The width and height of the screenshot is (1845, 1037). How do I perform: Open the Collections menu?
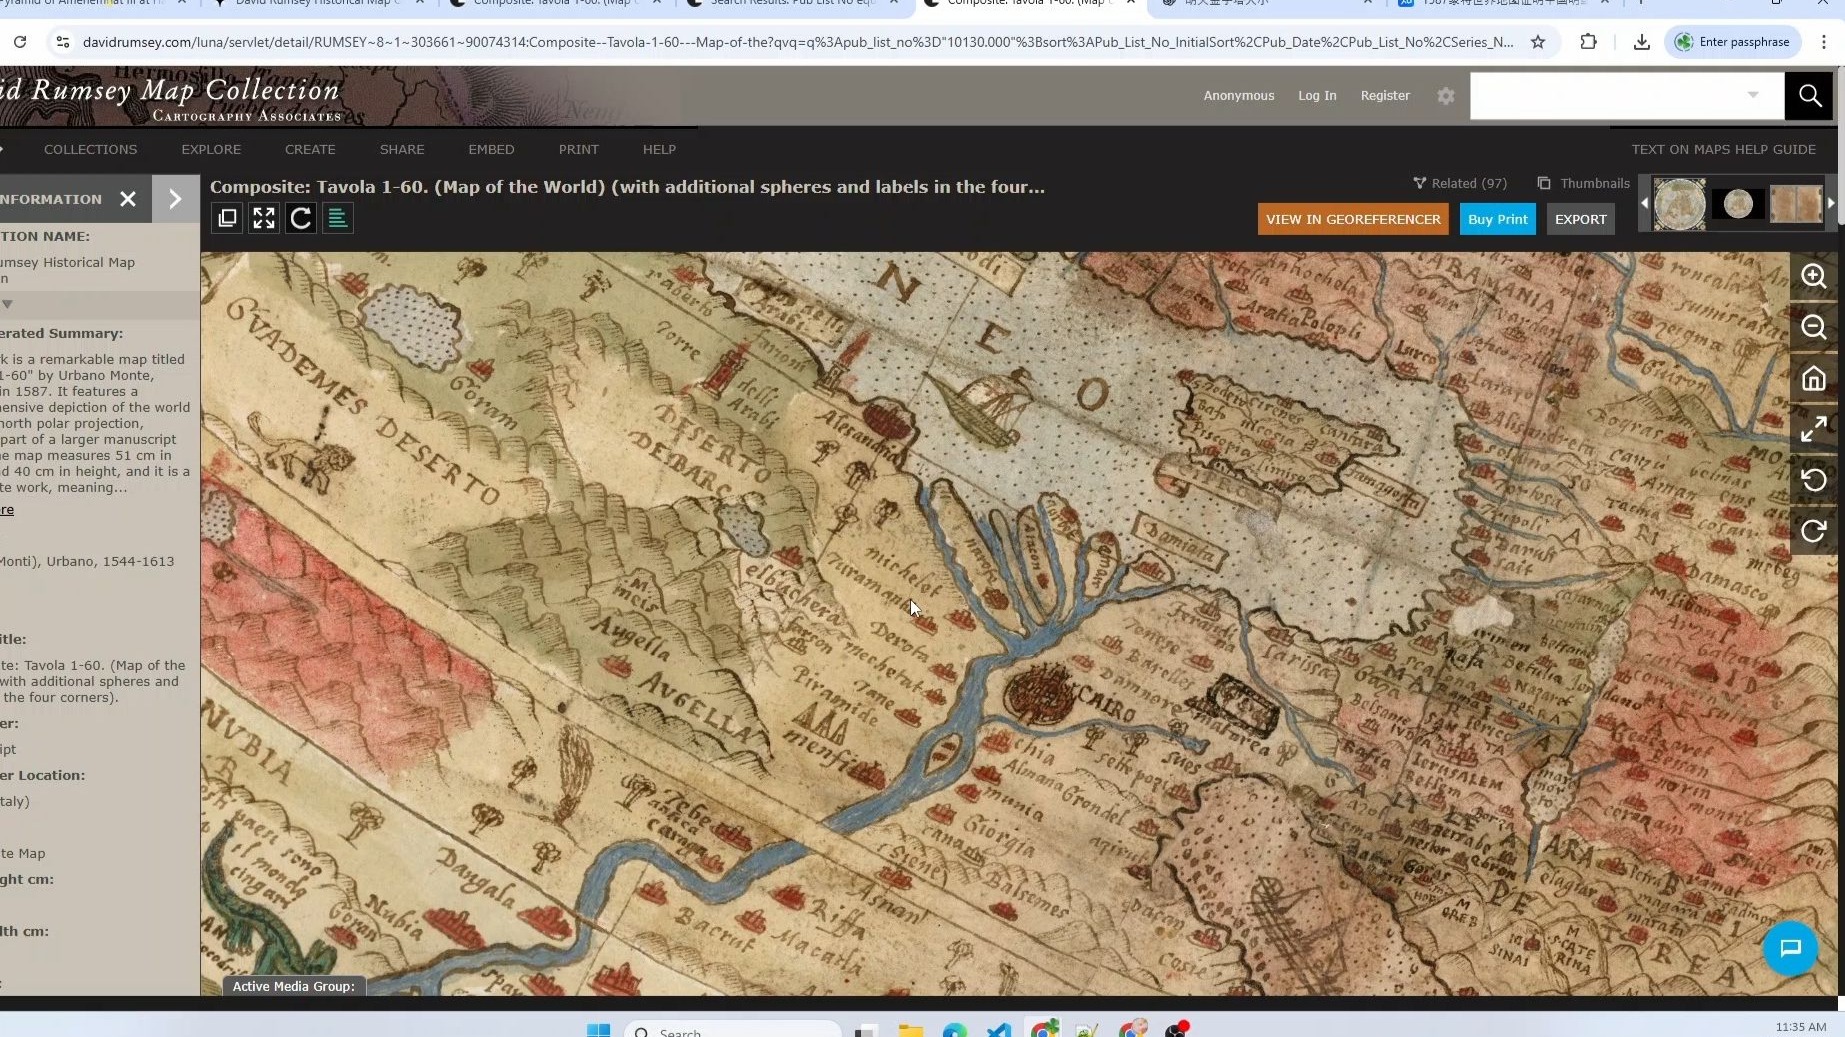(x=90, y=149)
